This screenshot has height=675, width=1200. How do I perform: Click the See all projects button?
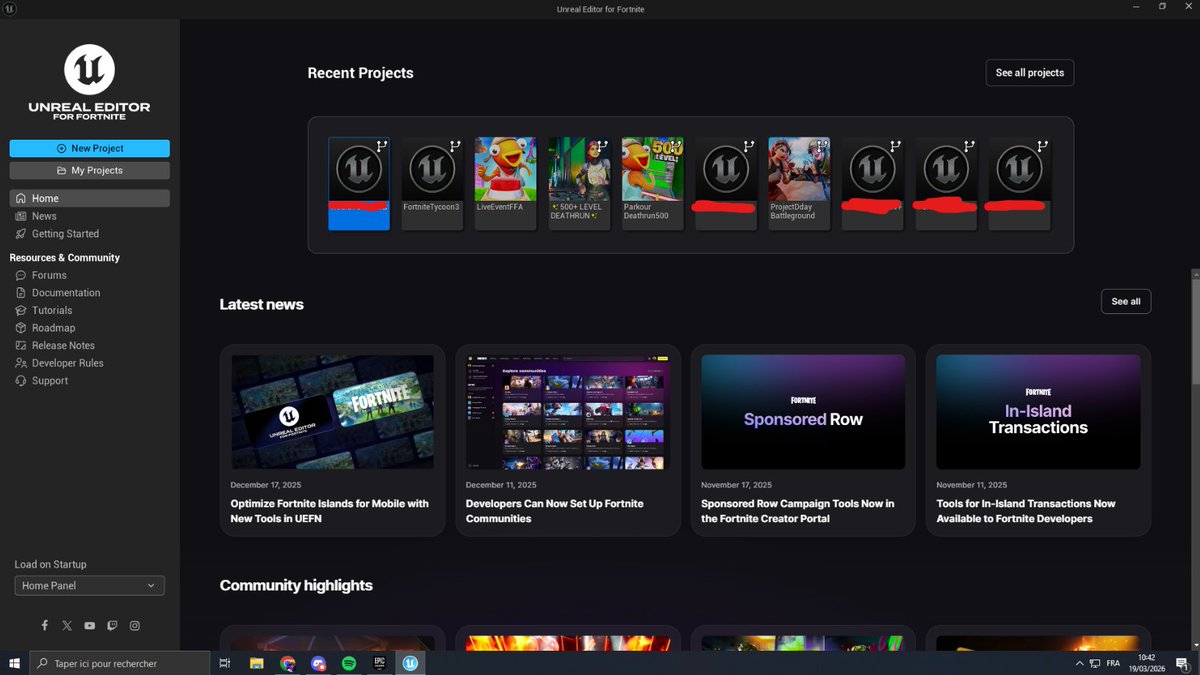(x=1030, y=73)
